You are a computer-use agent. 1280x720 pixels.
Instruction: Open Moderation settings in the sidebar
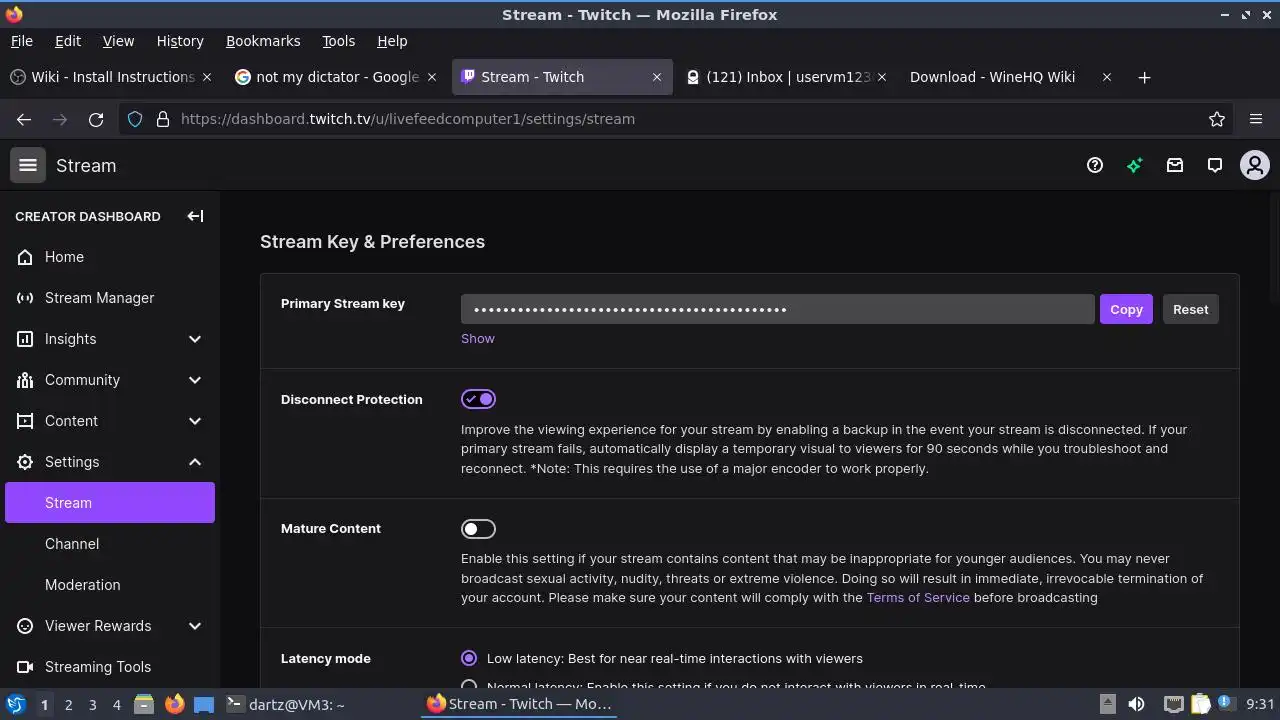[110, 585]
